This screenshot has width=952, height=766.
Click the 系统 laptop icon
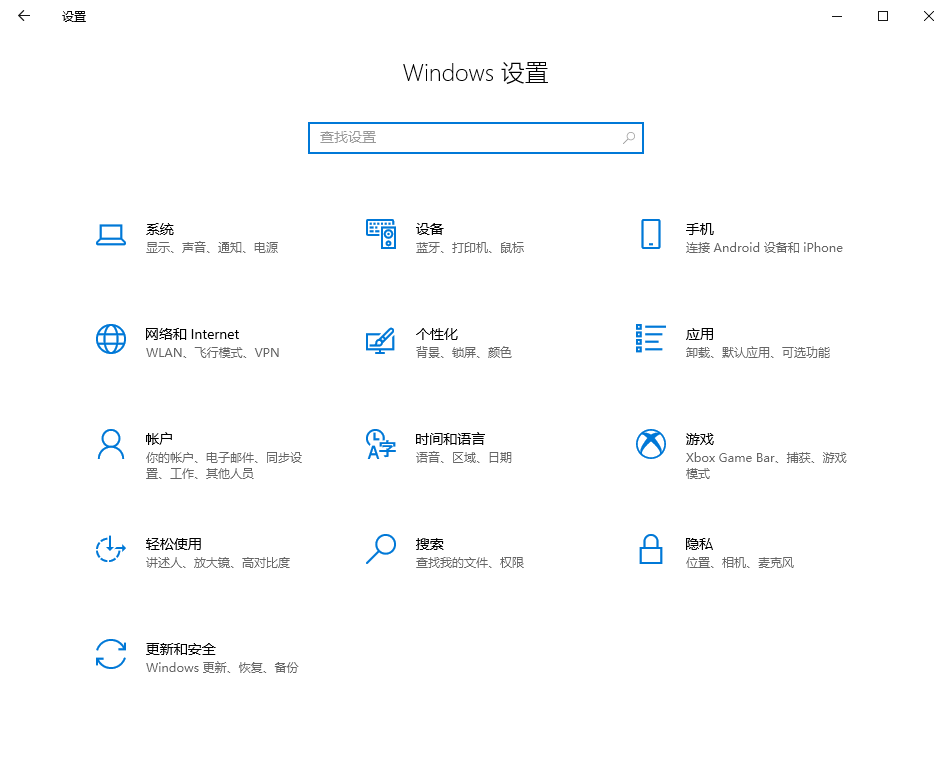click(111, 235)
